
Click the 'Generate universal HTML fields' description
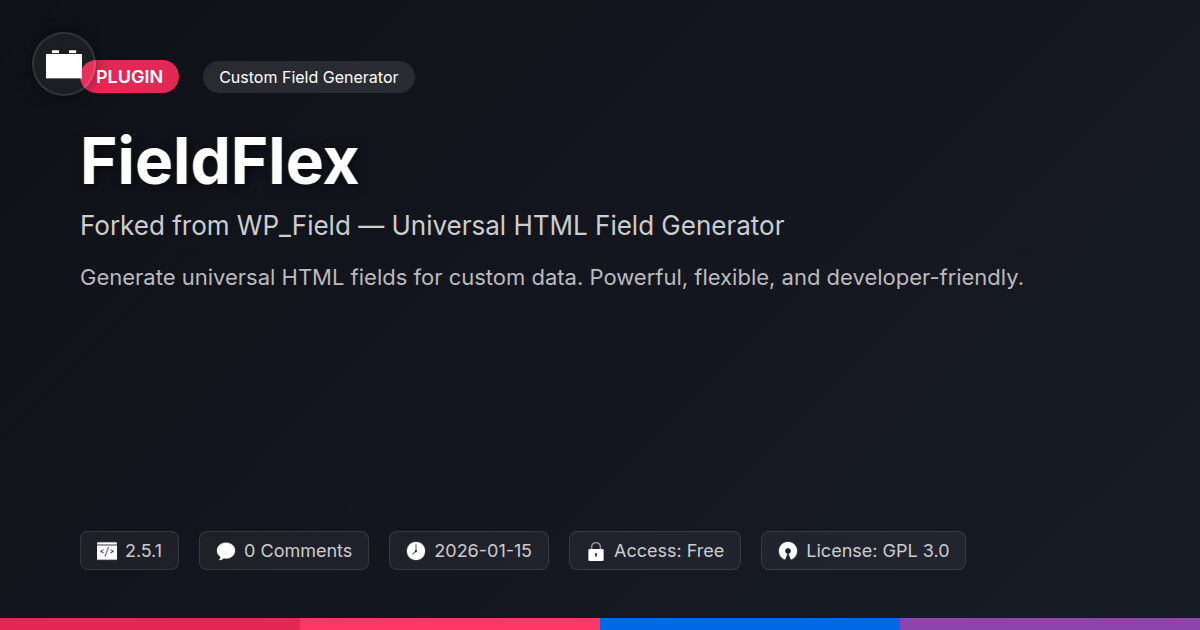(x=551, y=278)
